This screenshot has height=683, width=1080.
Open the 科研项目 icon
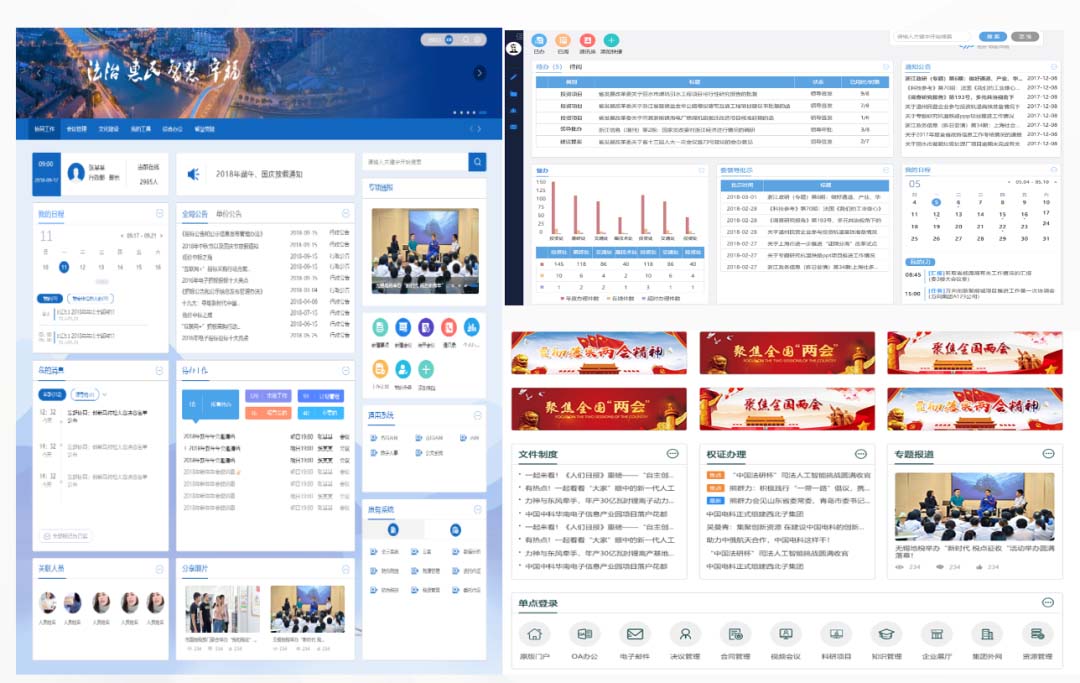836,634
